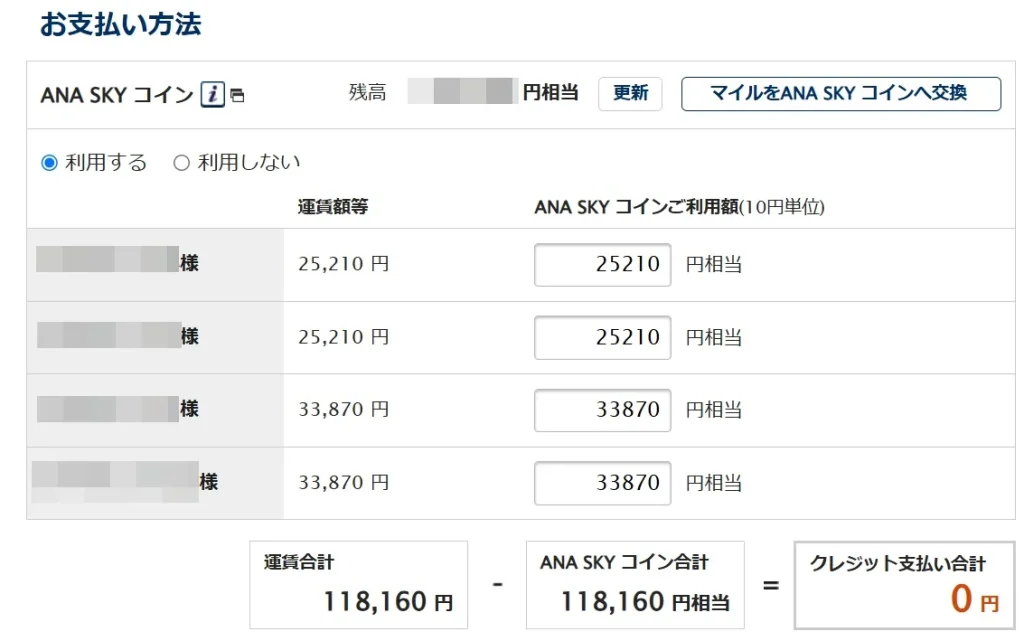The height and width of the screenshot is (641, 1024).
Task: Click the ANA SKY コイン合計 118,160 円相当 value
Action: (645, 601)
